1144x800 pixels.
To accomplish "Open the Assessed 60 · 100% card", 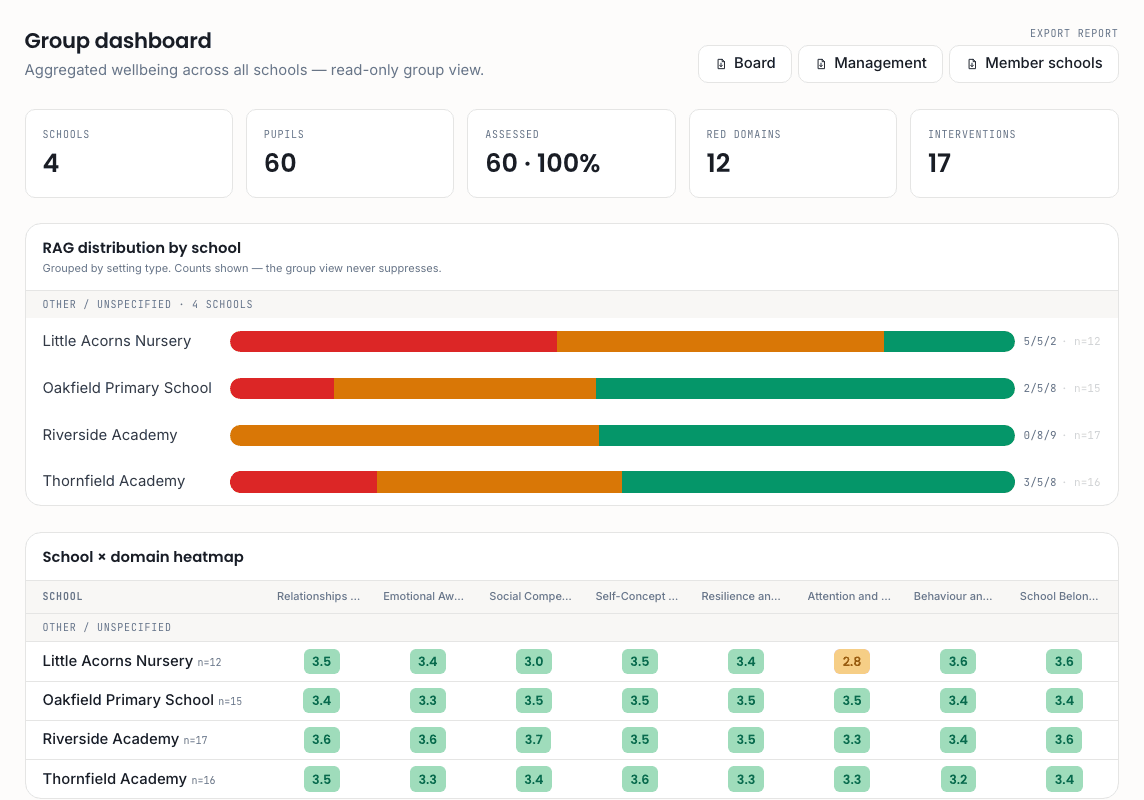I will click(571, 153).
